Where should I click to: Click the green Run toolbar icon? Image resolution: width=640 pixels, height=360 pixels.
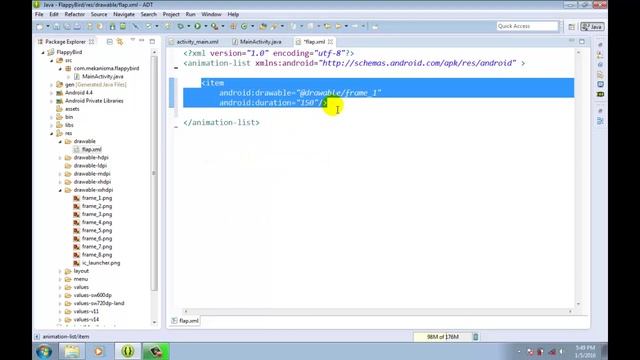(x=198, y=27)
